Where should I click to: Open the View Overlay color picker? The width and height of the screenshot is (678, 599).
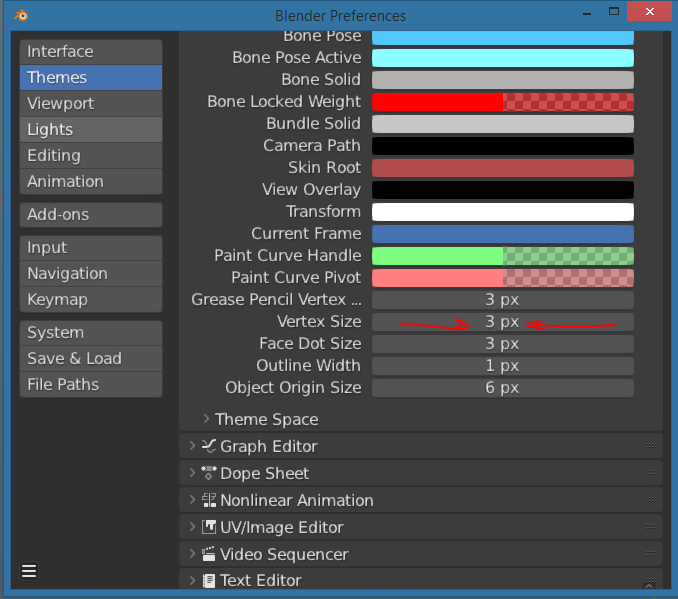click(x=503, y=190)
